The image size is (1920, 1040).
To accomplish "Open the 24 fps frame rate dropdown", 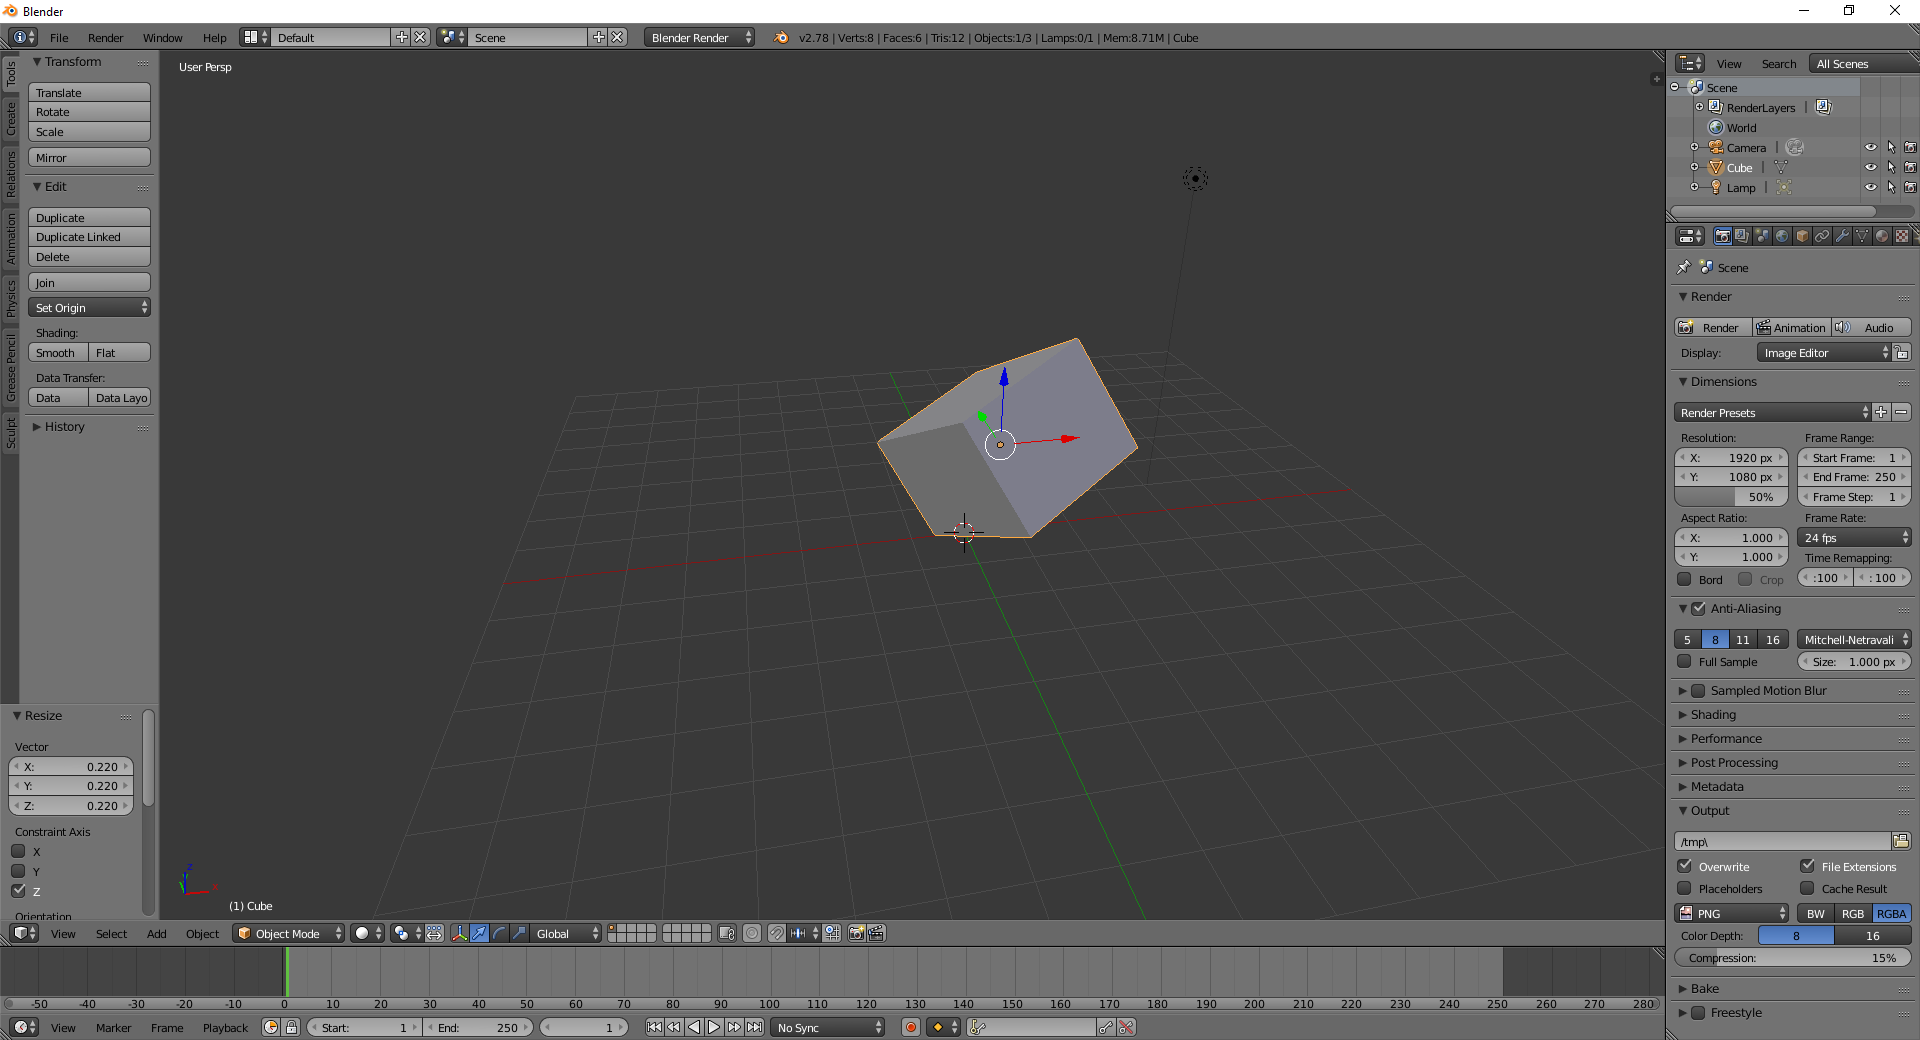I will pyautogui.click(x=1855, y=537).
